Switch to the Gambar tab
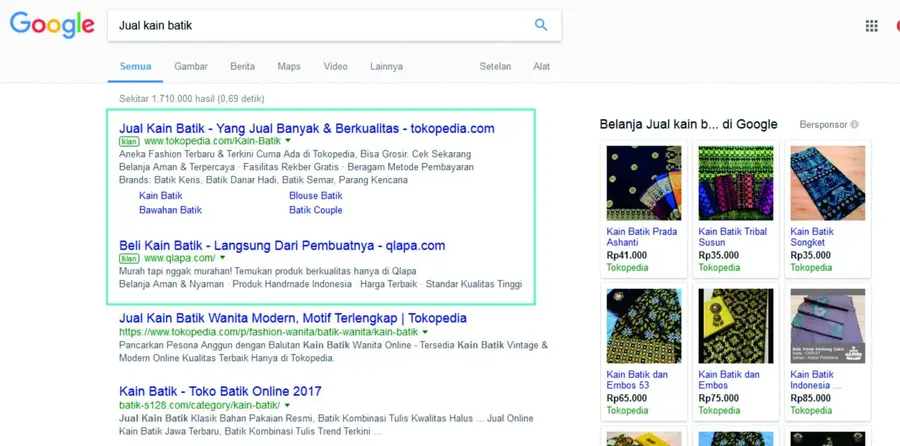The width and height of the screenshot is (900, 446). pyautogui.click(x=191, y=67)
